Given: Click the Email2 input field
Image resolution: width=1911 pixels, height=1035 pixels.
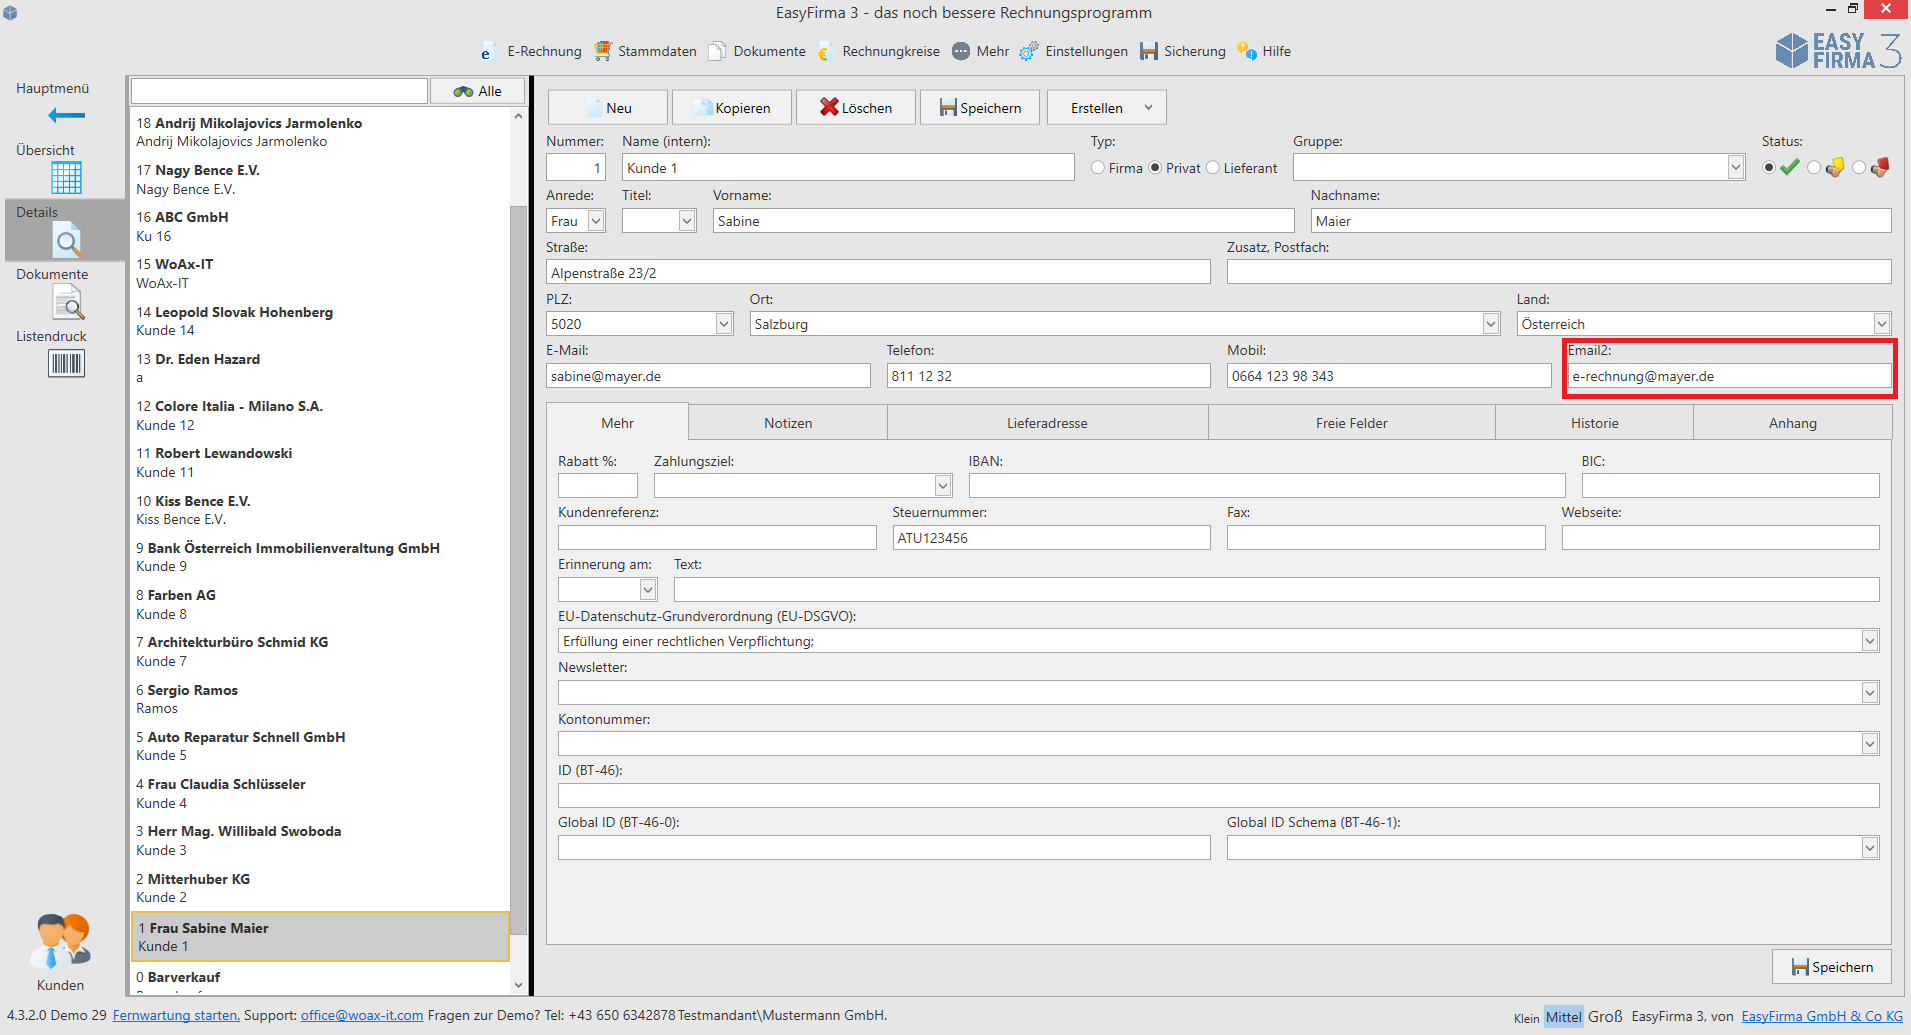Looking at the screenshot, I should pyautogui.click(x=1729, y=376).
